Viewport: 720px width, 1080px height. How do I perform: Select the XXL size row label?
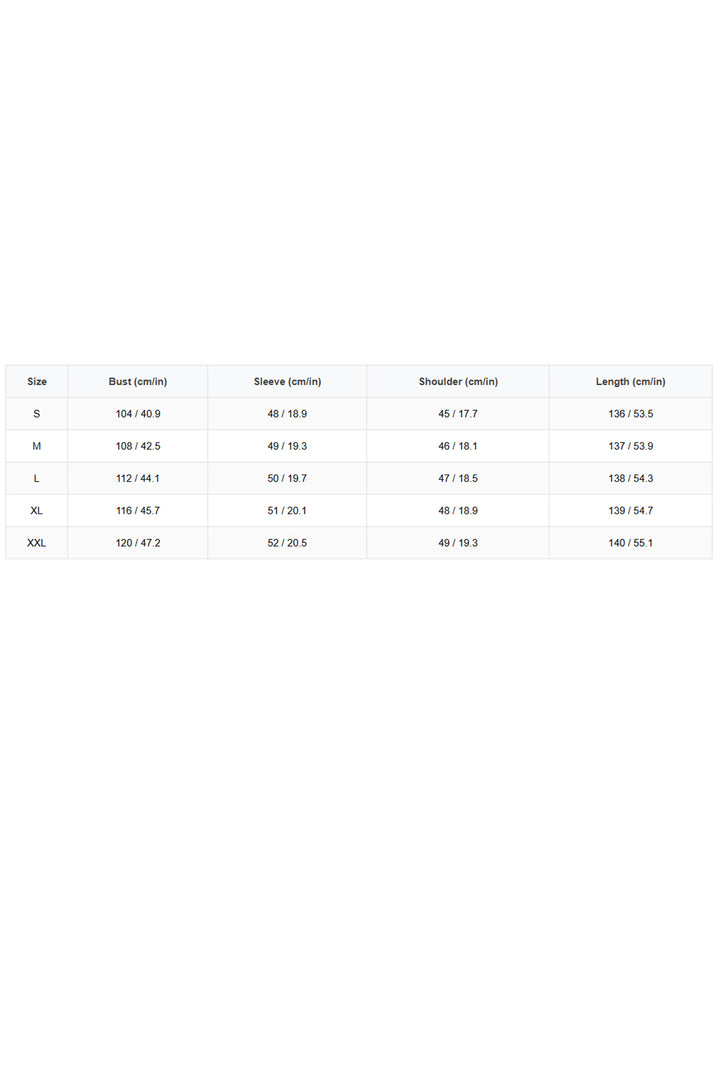pyautogui.click(x=37, y=543)
